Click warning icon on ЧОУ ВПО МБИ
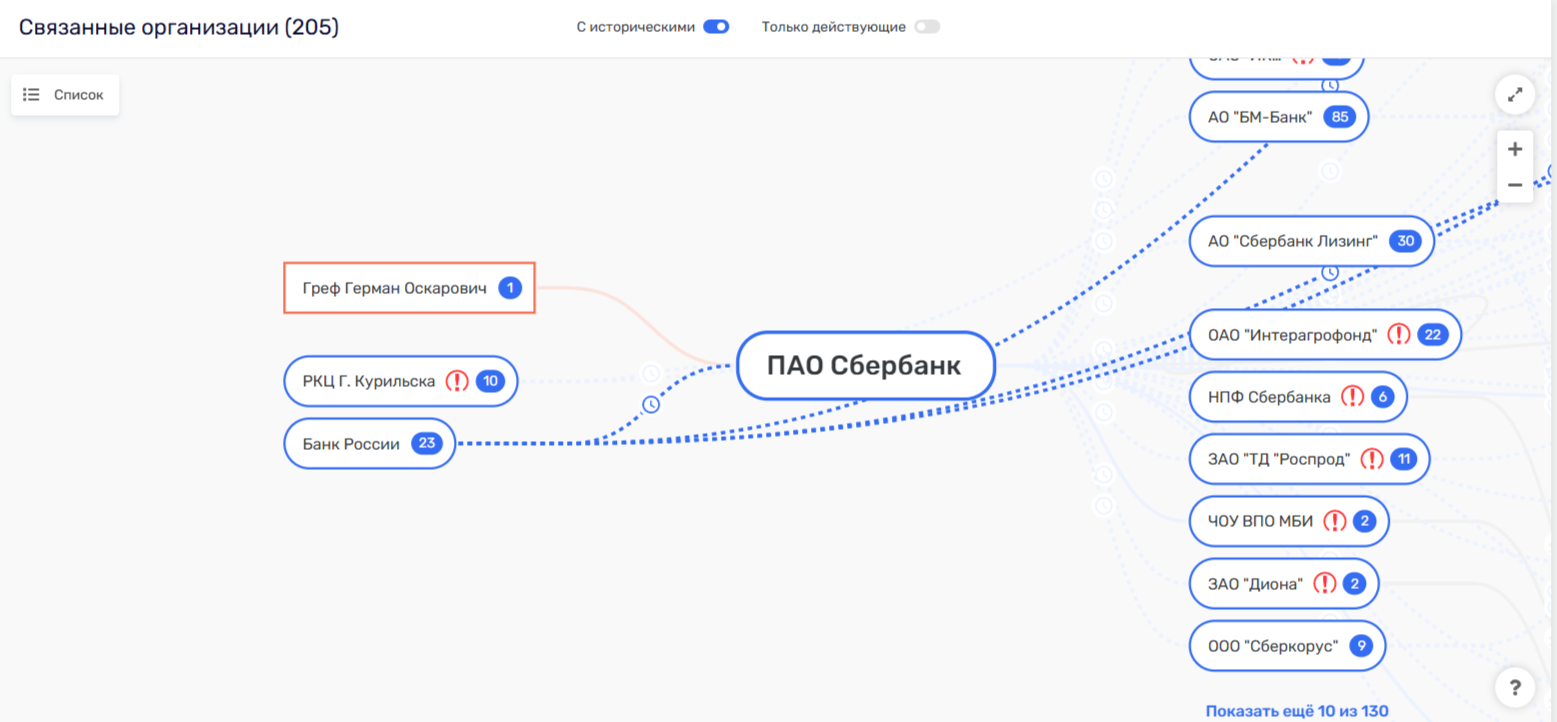This screenshot has height=722, width=1557. [1334, 521]
